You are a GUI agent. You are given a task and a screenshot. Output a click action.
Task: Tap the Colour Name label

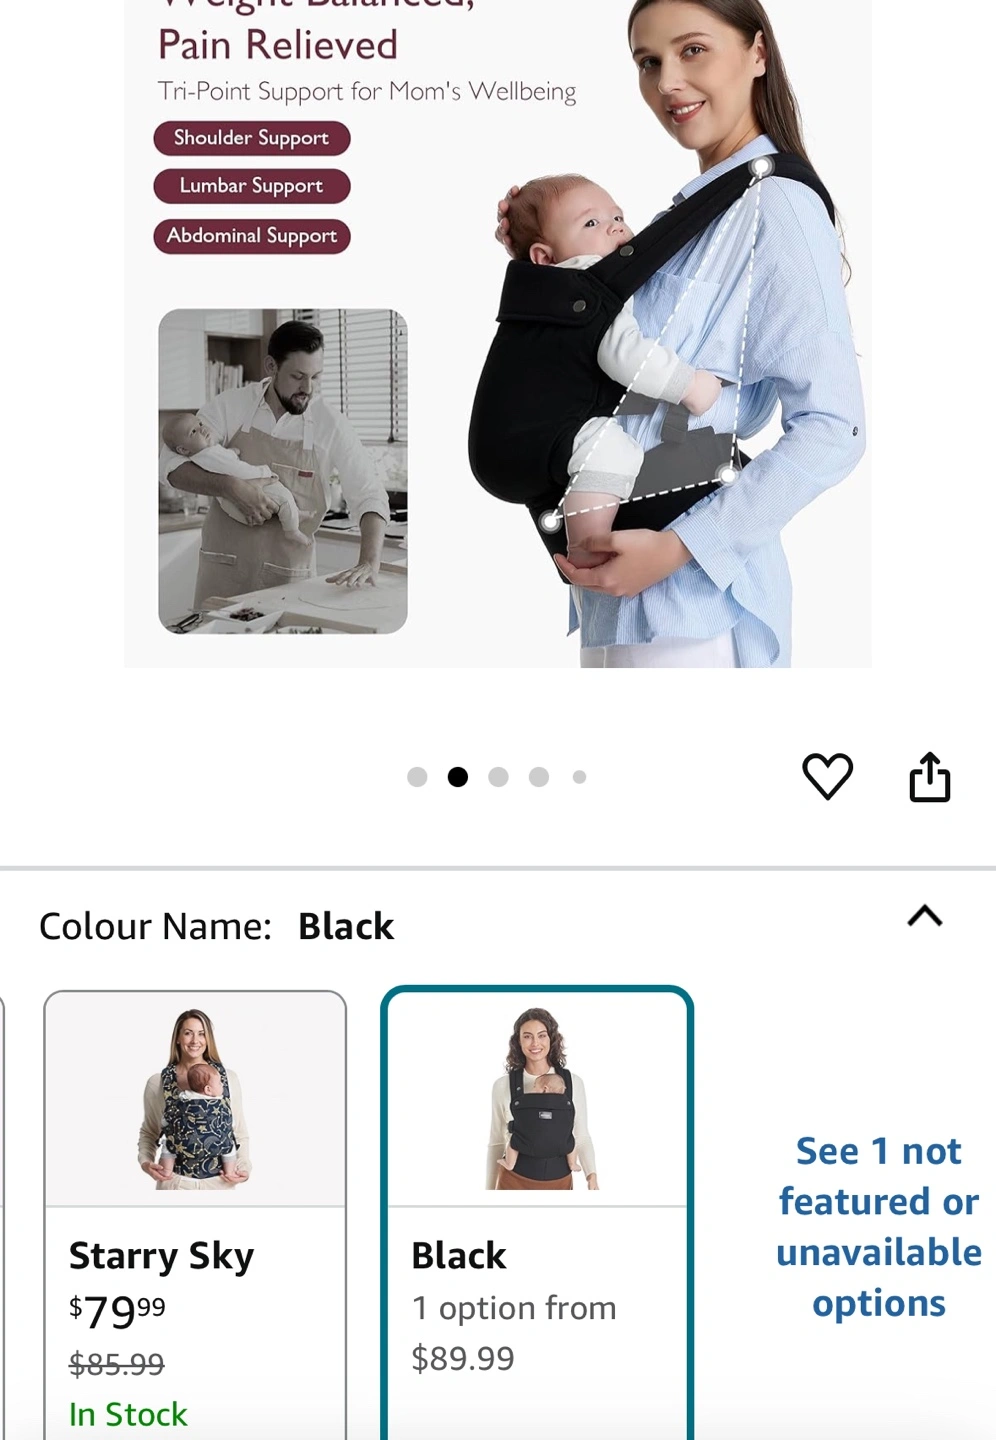coord(155,926)
